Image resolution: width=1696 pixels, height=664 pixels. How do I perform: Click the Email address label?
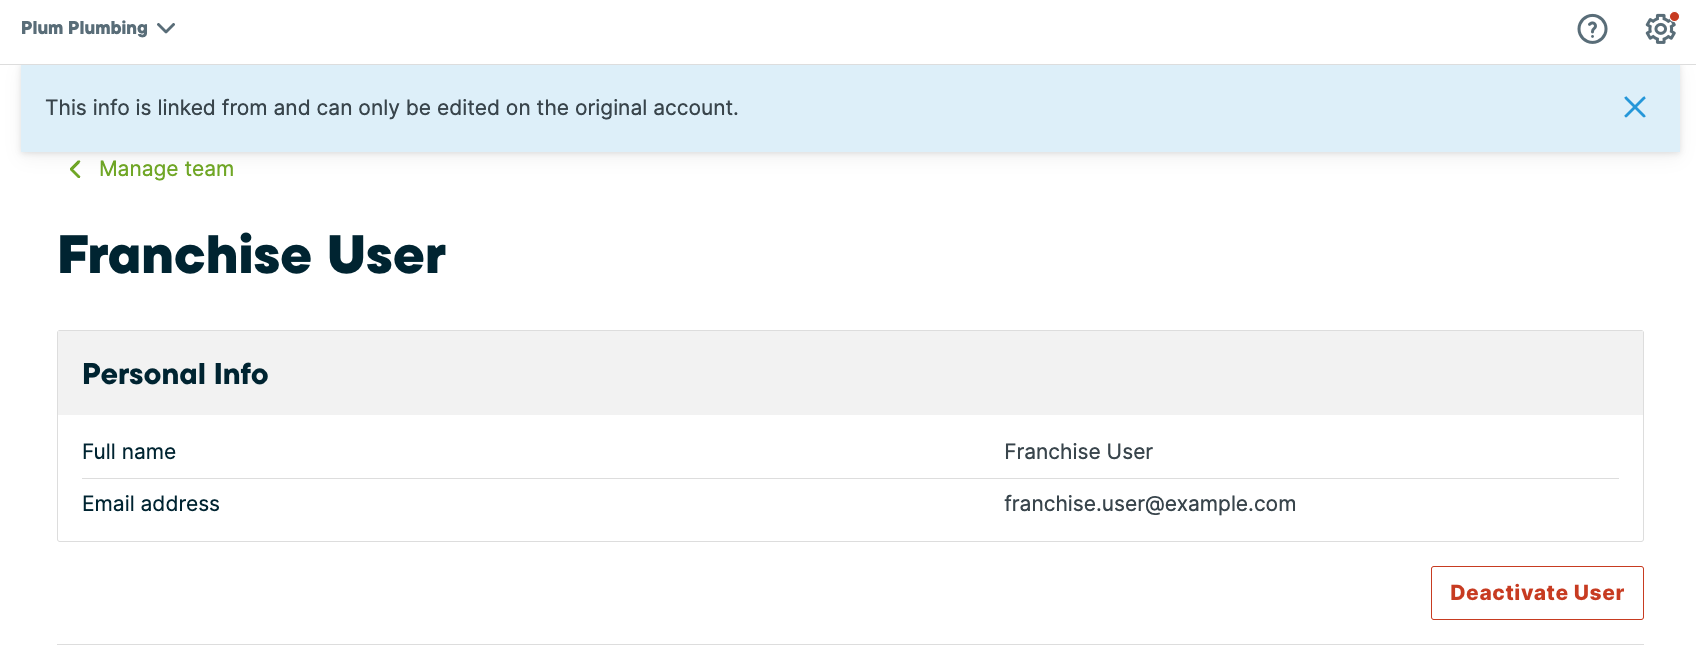pos(151,504)
